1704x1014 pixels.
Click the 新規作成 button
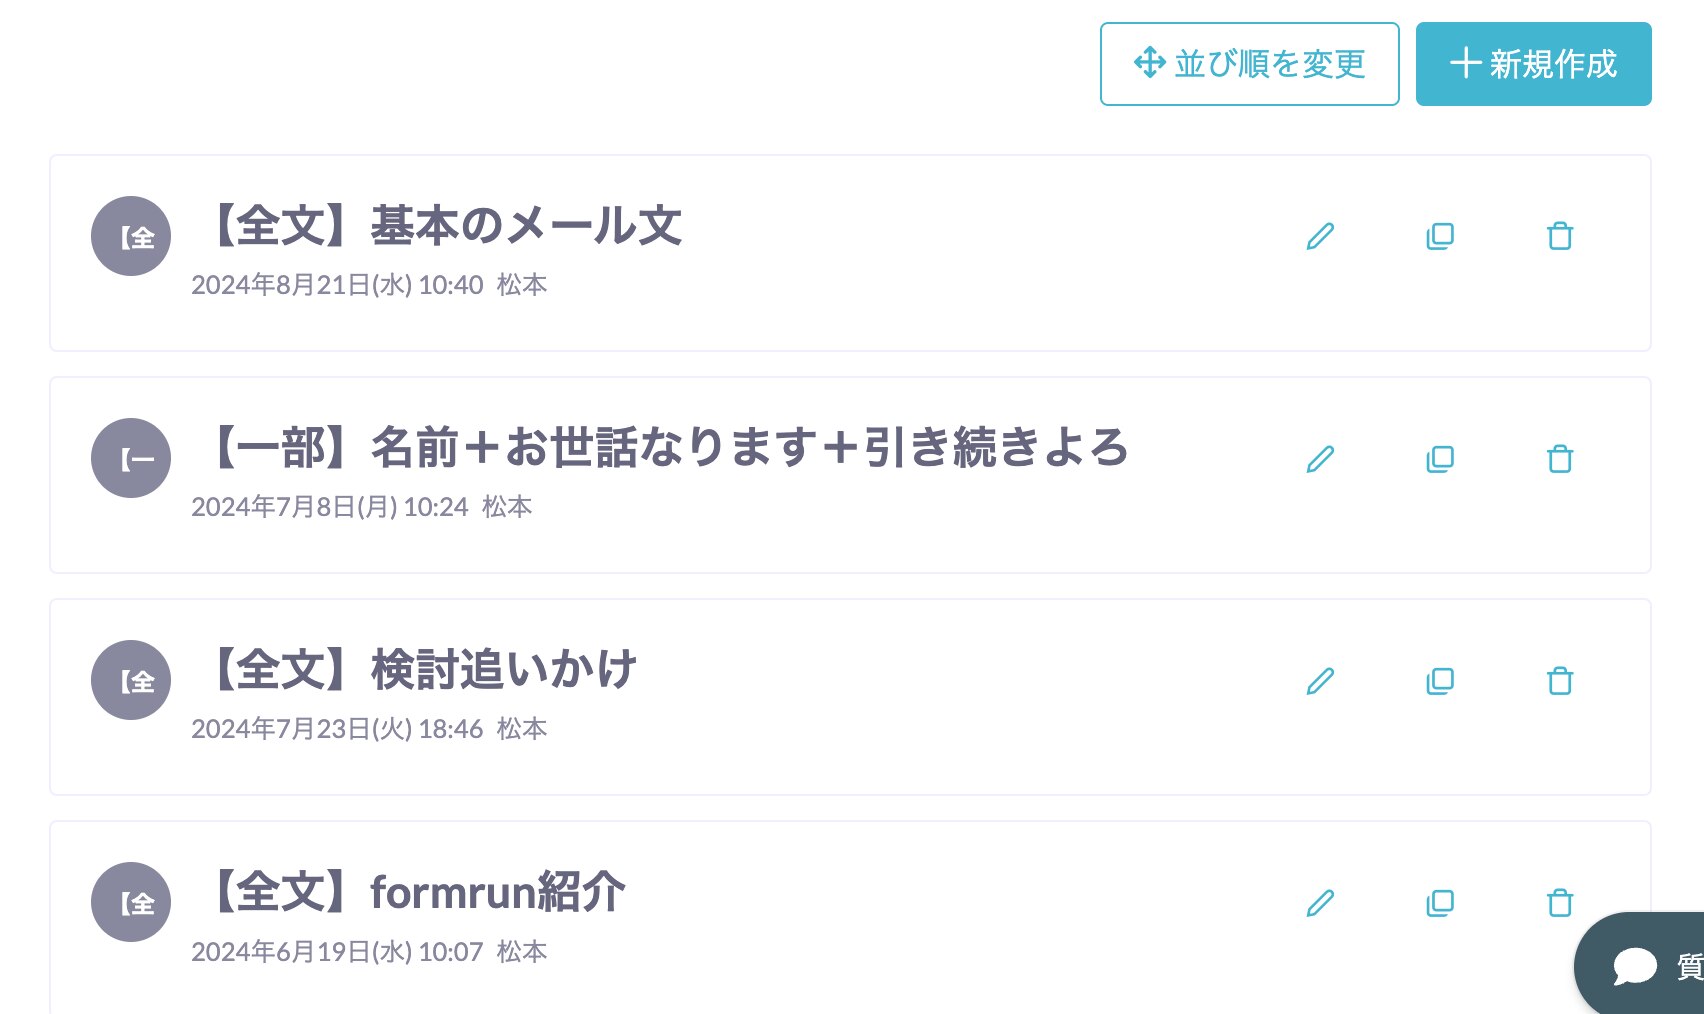coord(1534,64)
